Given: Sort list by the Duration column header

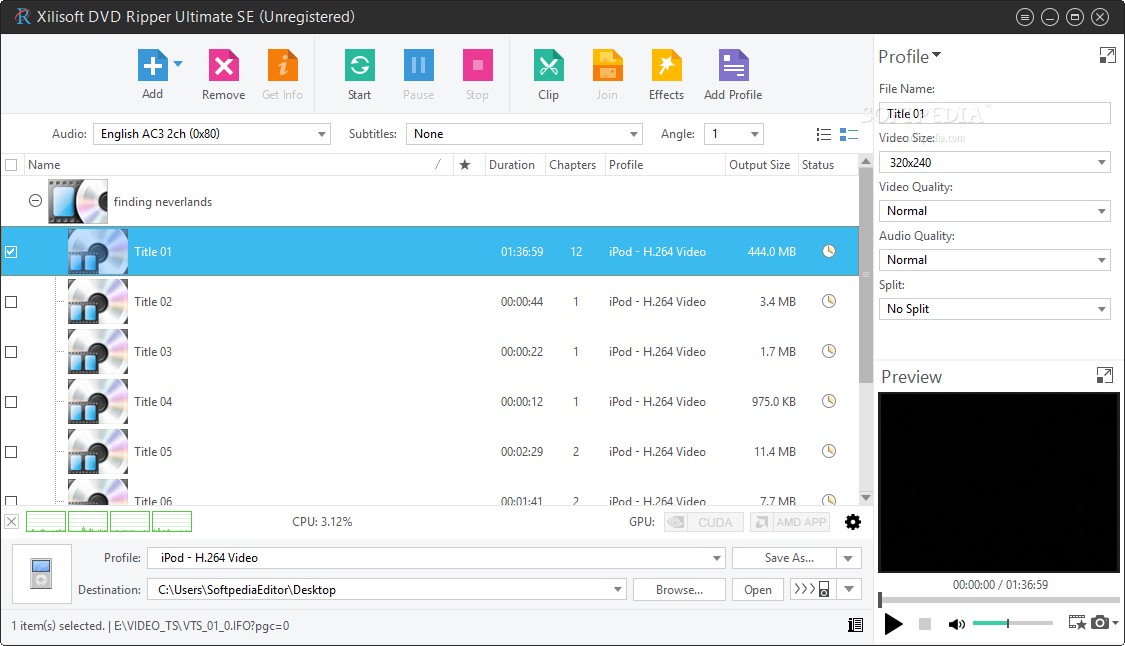Looking at the screenshot, I should (512, 165).
